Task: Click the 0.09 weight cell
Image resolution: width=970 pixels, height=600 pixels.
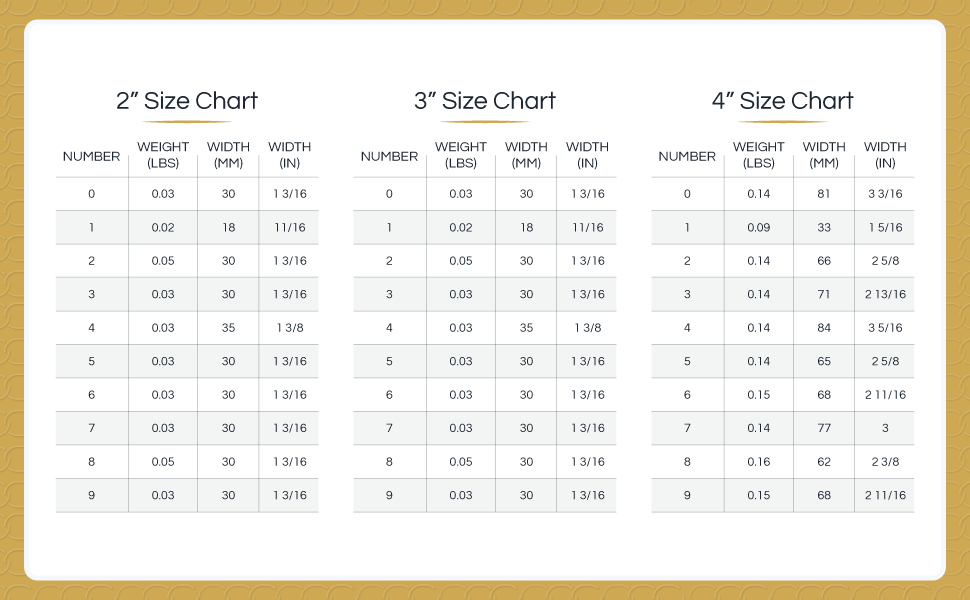Action: click(x=759, y=228)
